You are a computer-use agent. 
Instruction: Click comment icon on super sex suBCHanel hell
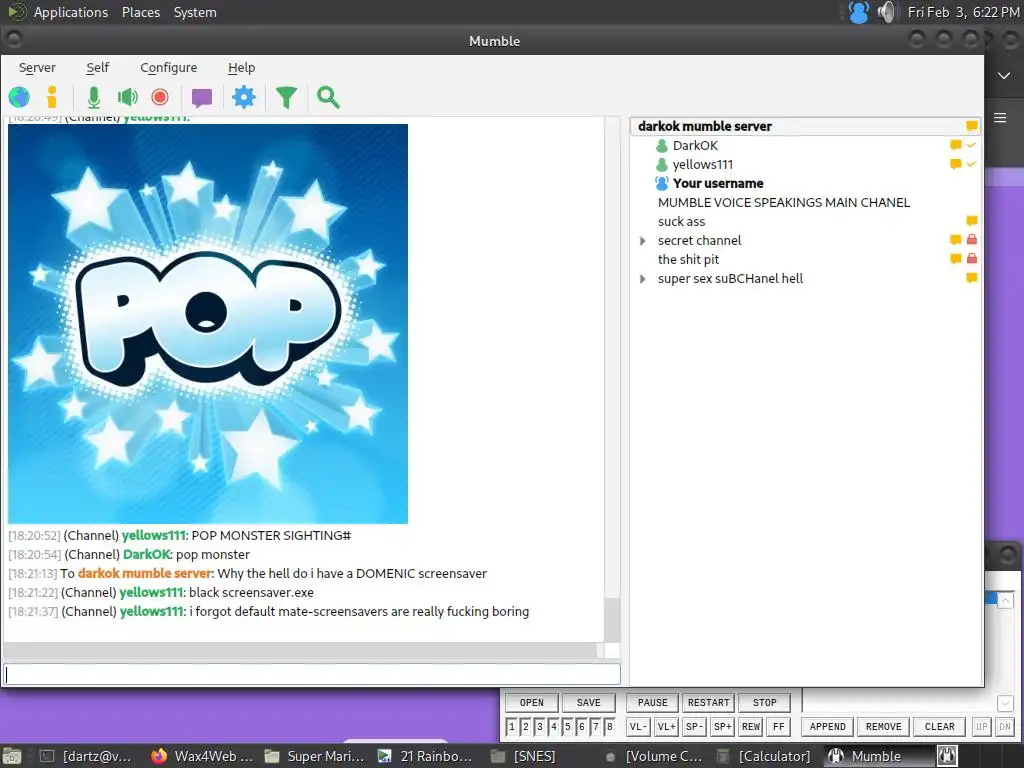point(972,278)
